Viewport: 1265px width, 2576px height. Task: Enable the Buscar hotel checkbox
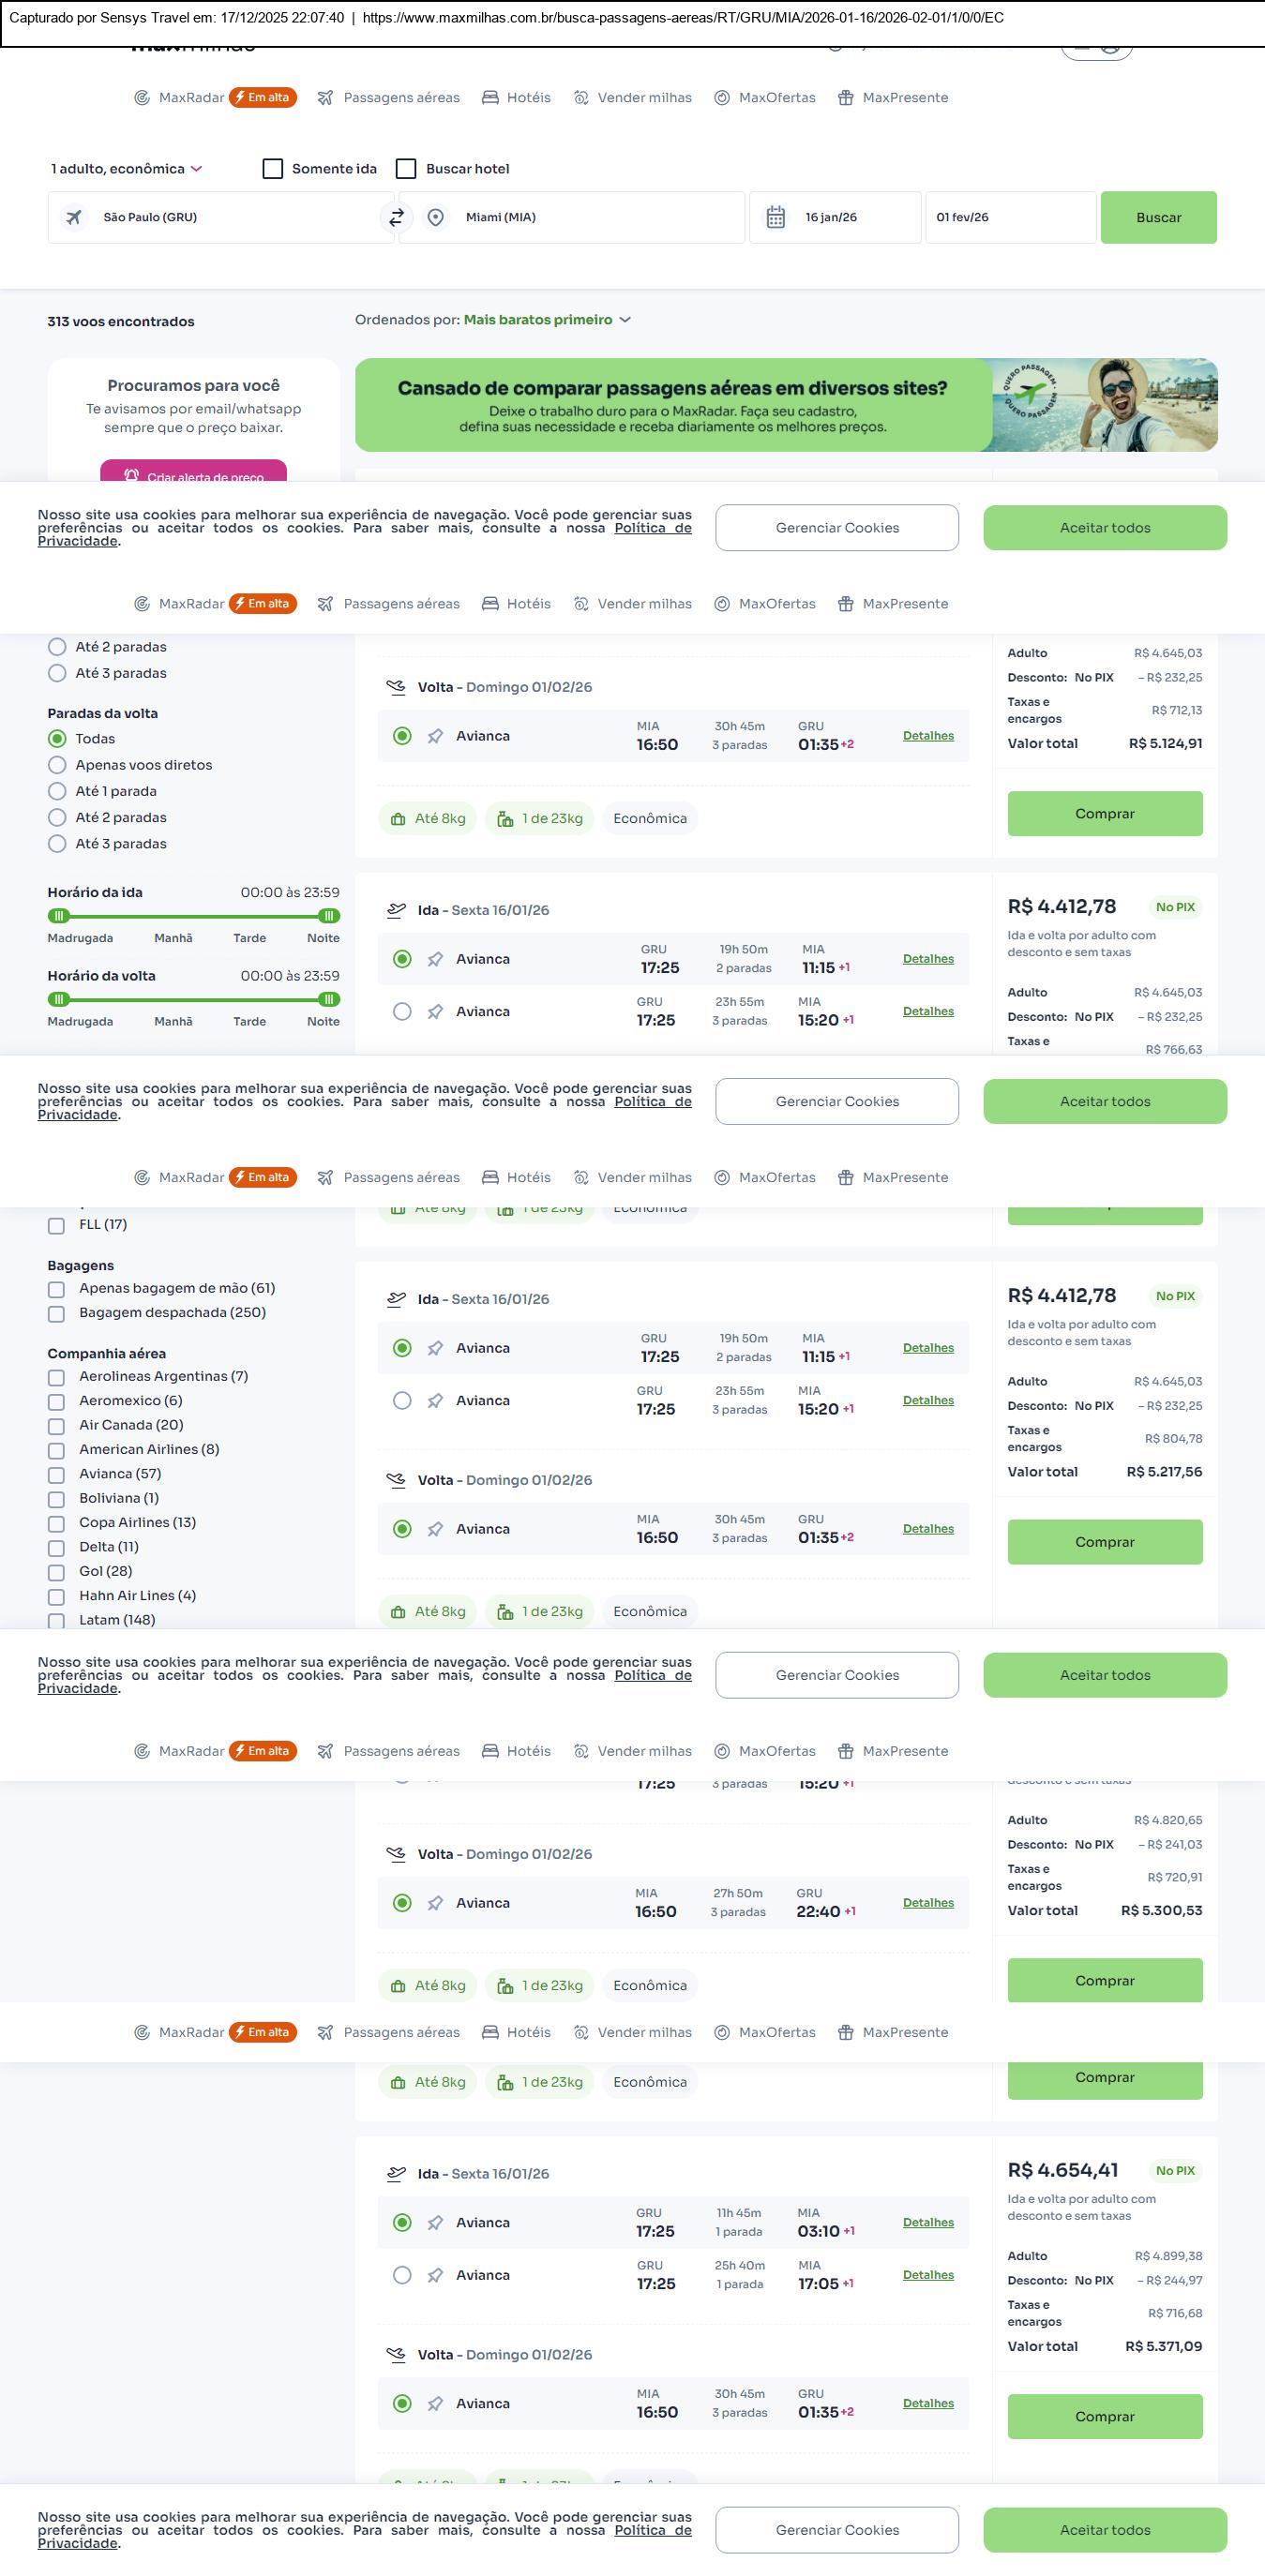click(x=406, y=168)
